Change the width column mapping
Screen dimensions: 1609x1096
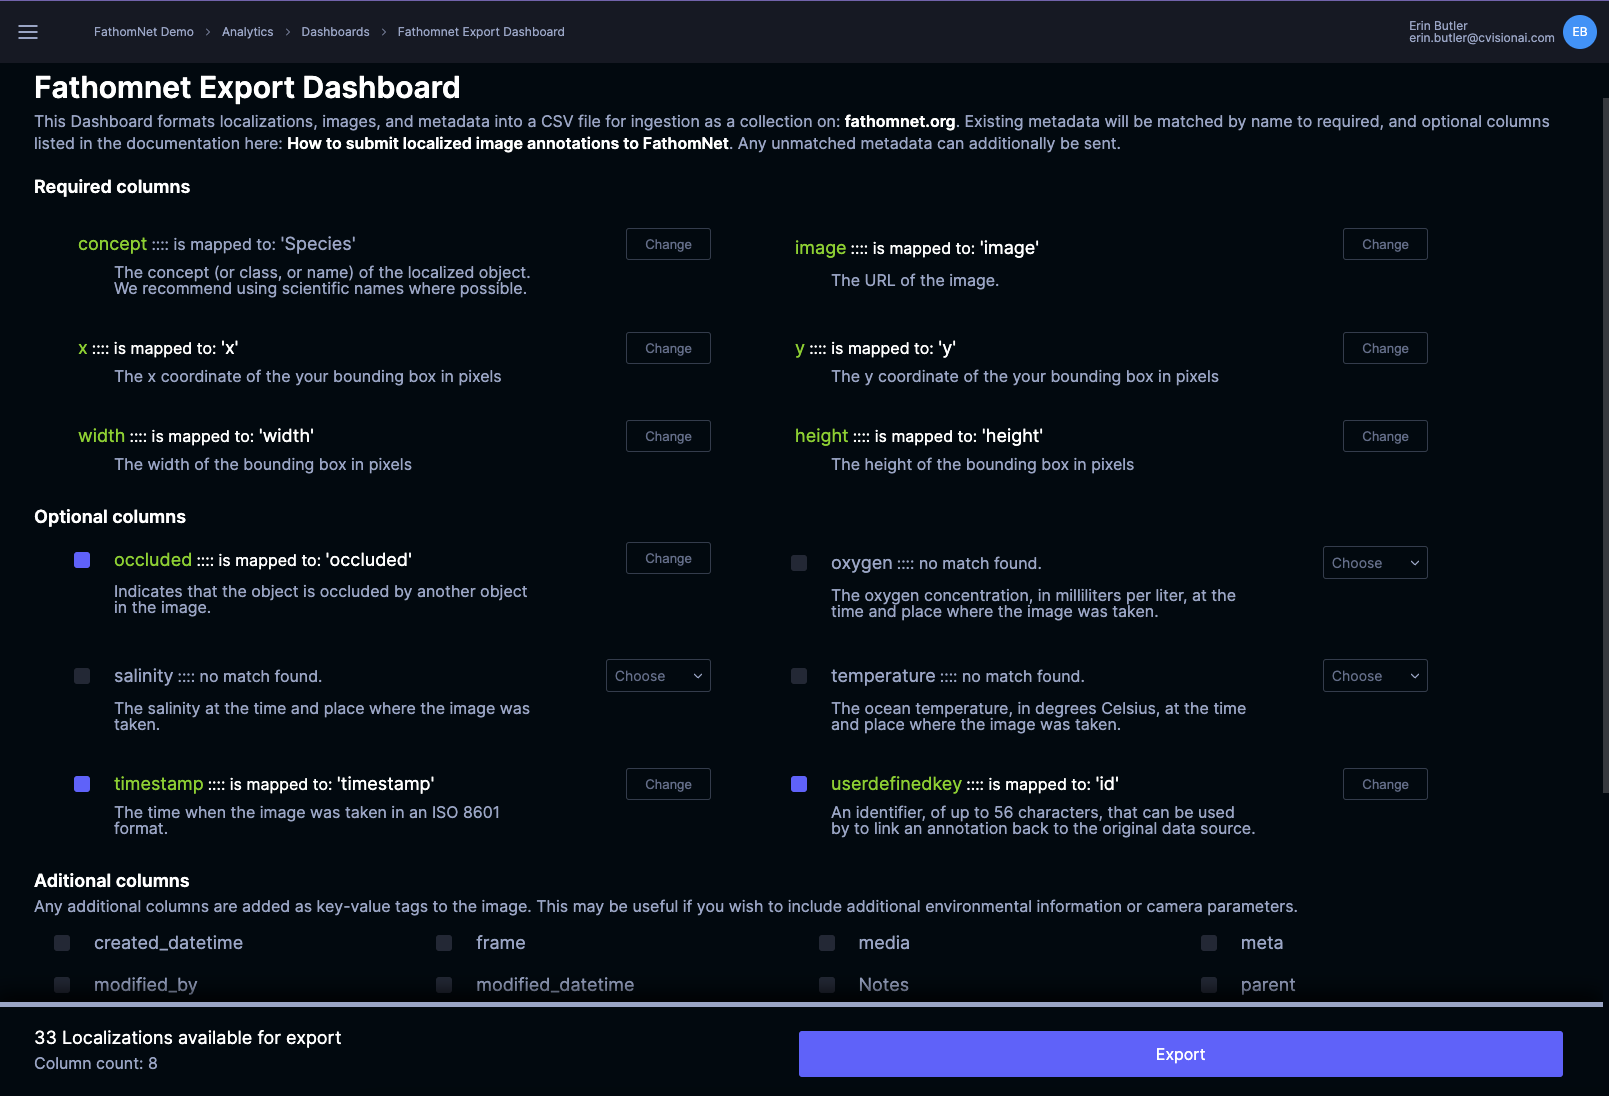pyautogui.click(x=668, y=436)
